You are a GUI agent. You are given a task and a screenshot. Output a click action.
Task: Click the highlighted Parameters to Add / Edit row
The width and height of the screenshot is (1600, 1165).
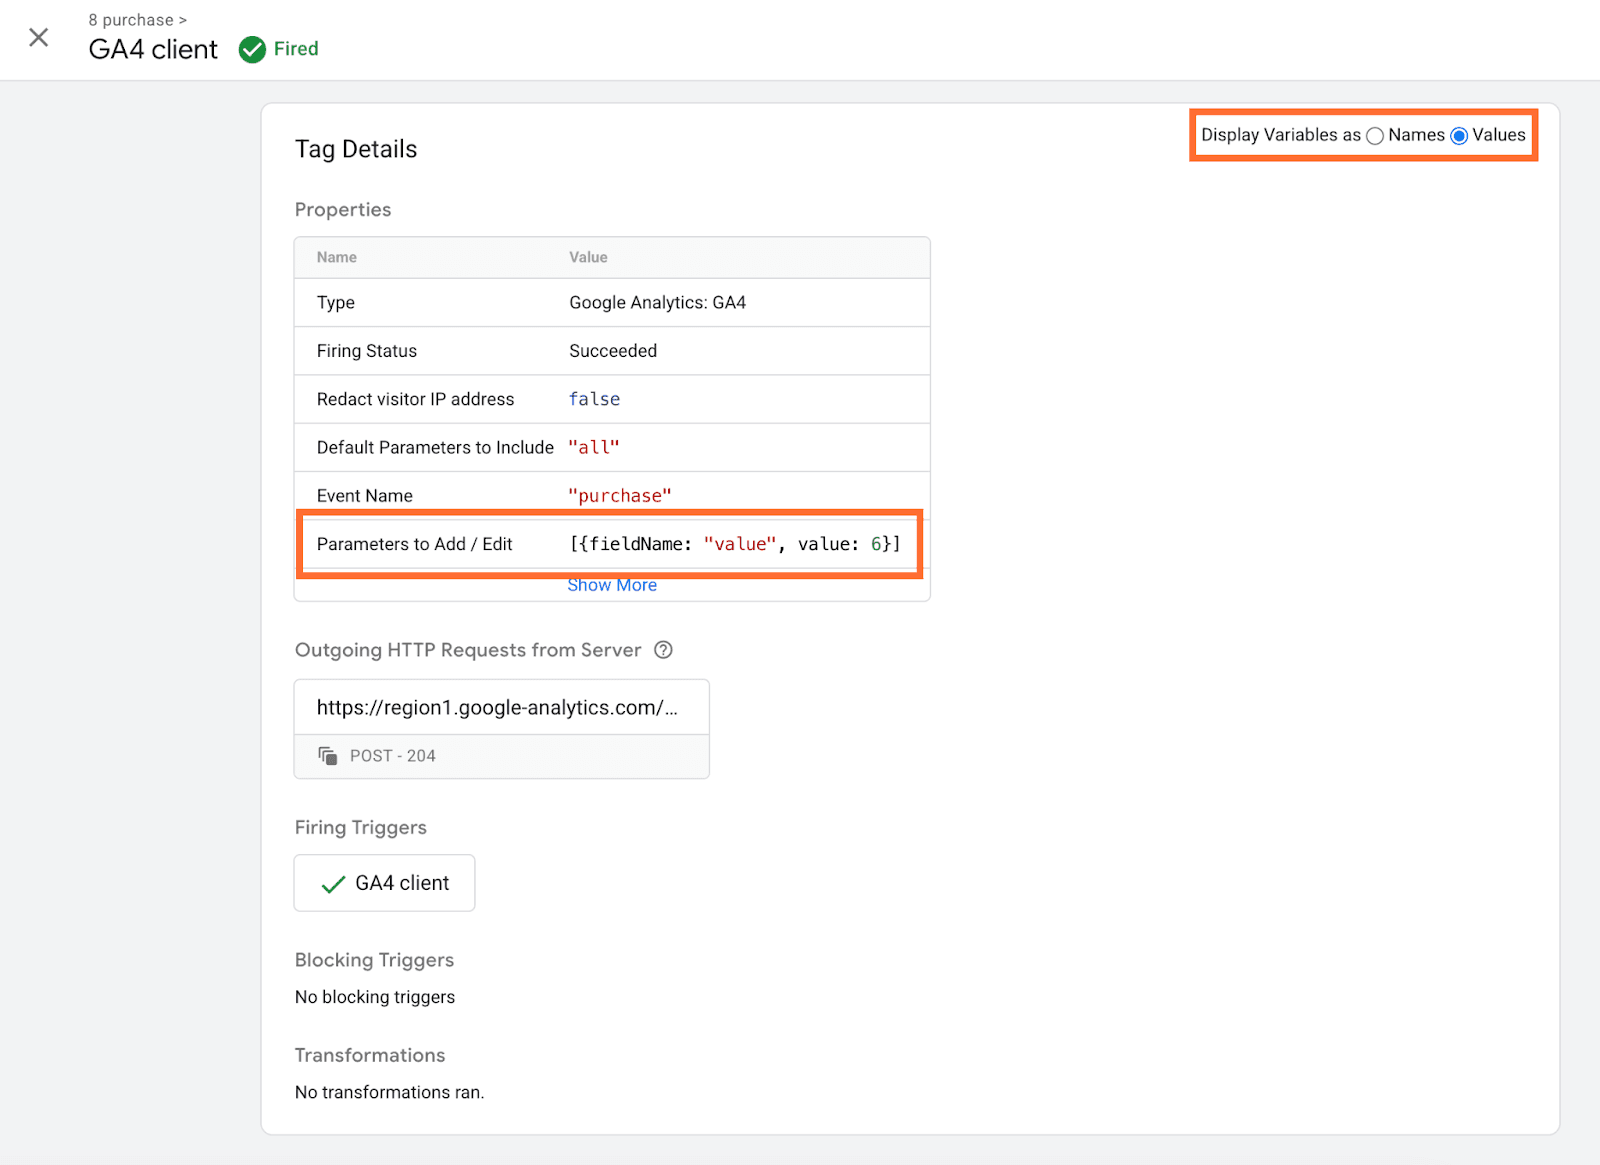tap(610, 543)
